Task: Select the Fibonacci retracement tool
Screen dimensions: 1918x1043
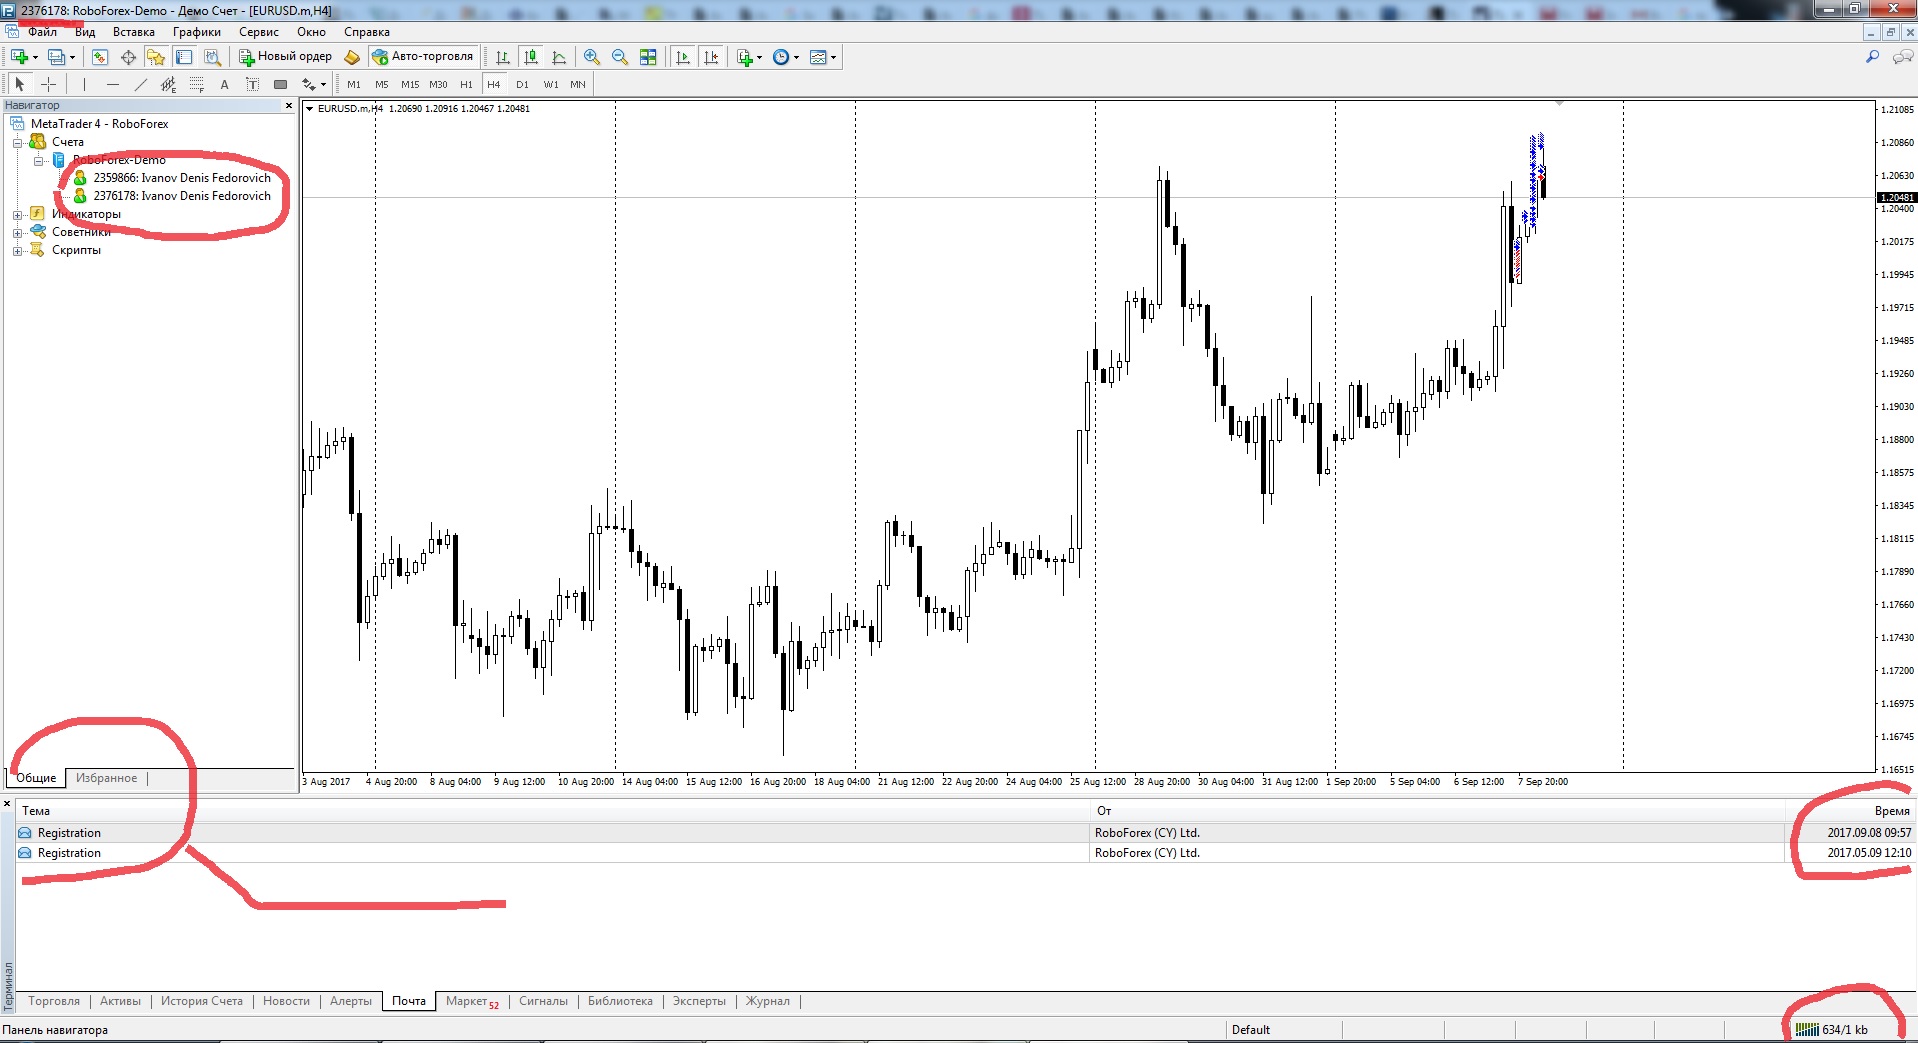Action: (x=197, y=85)
